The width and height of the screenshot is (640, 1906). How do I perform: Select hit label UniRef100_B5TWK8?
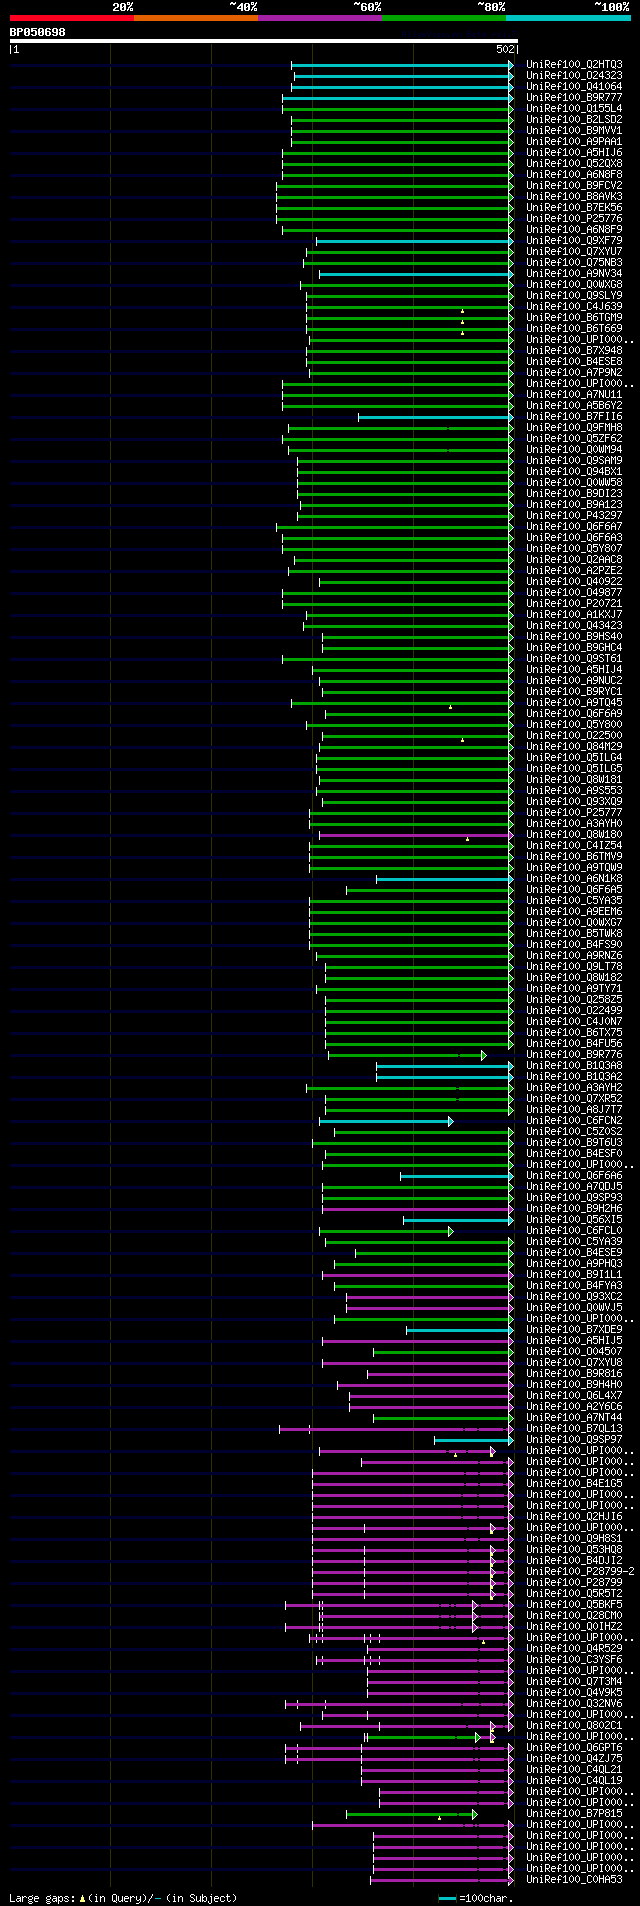point(574,934)
